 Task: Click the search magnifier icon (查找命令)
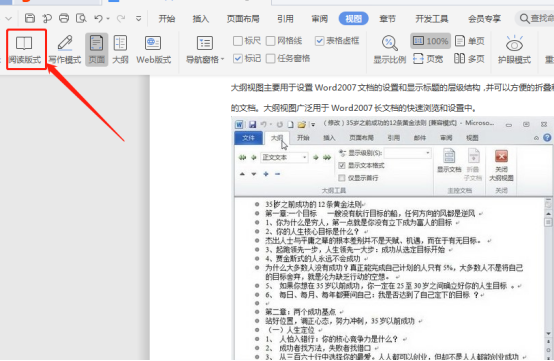point(524,18)
